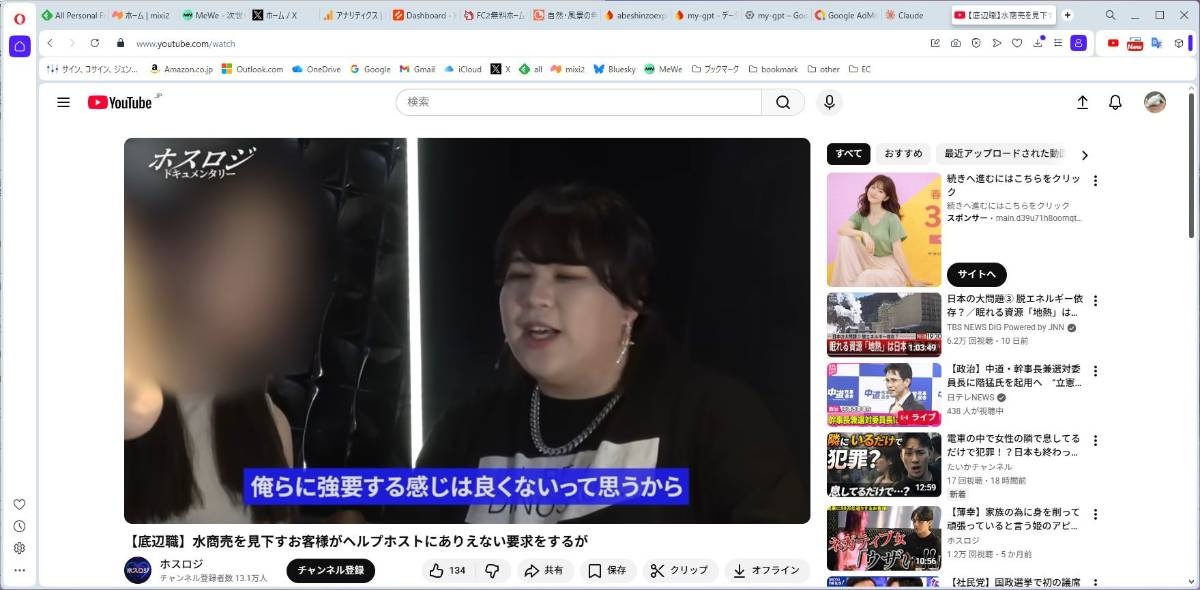Screen dimensions: 1200x590
Task: Open the notifications bell
Action: [1115, 102]
